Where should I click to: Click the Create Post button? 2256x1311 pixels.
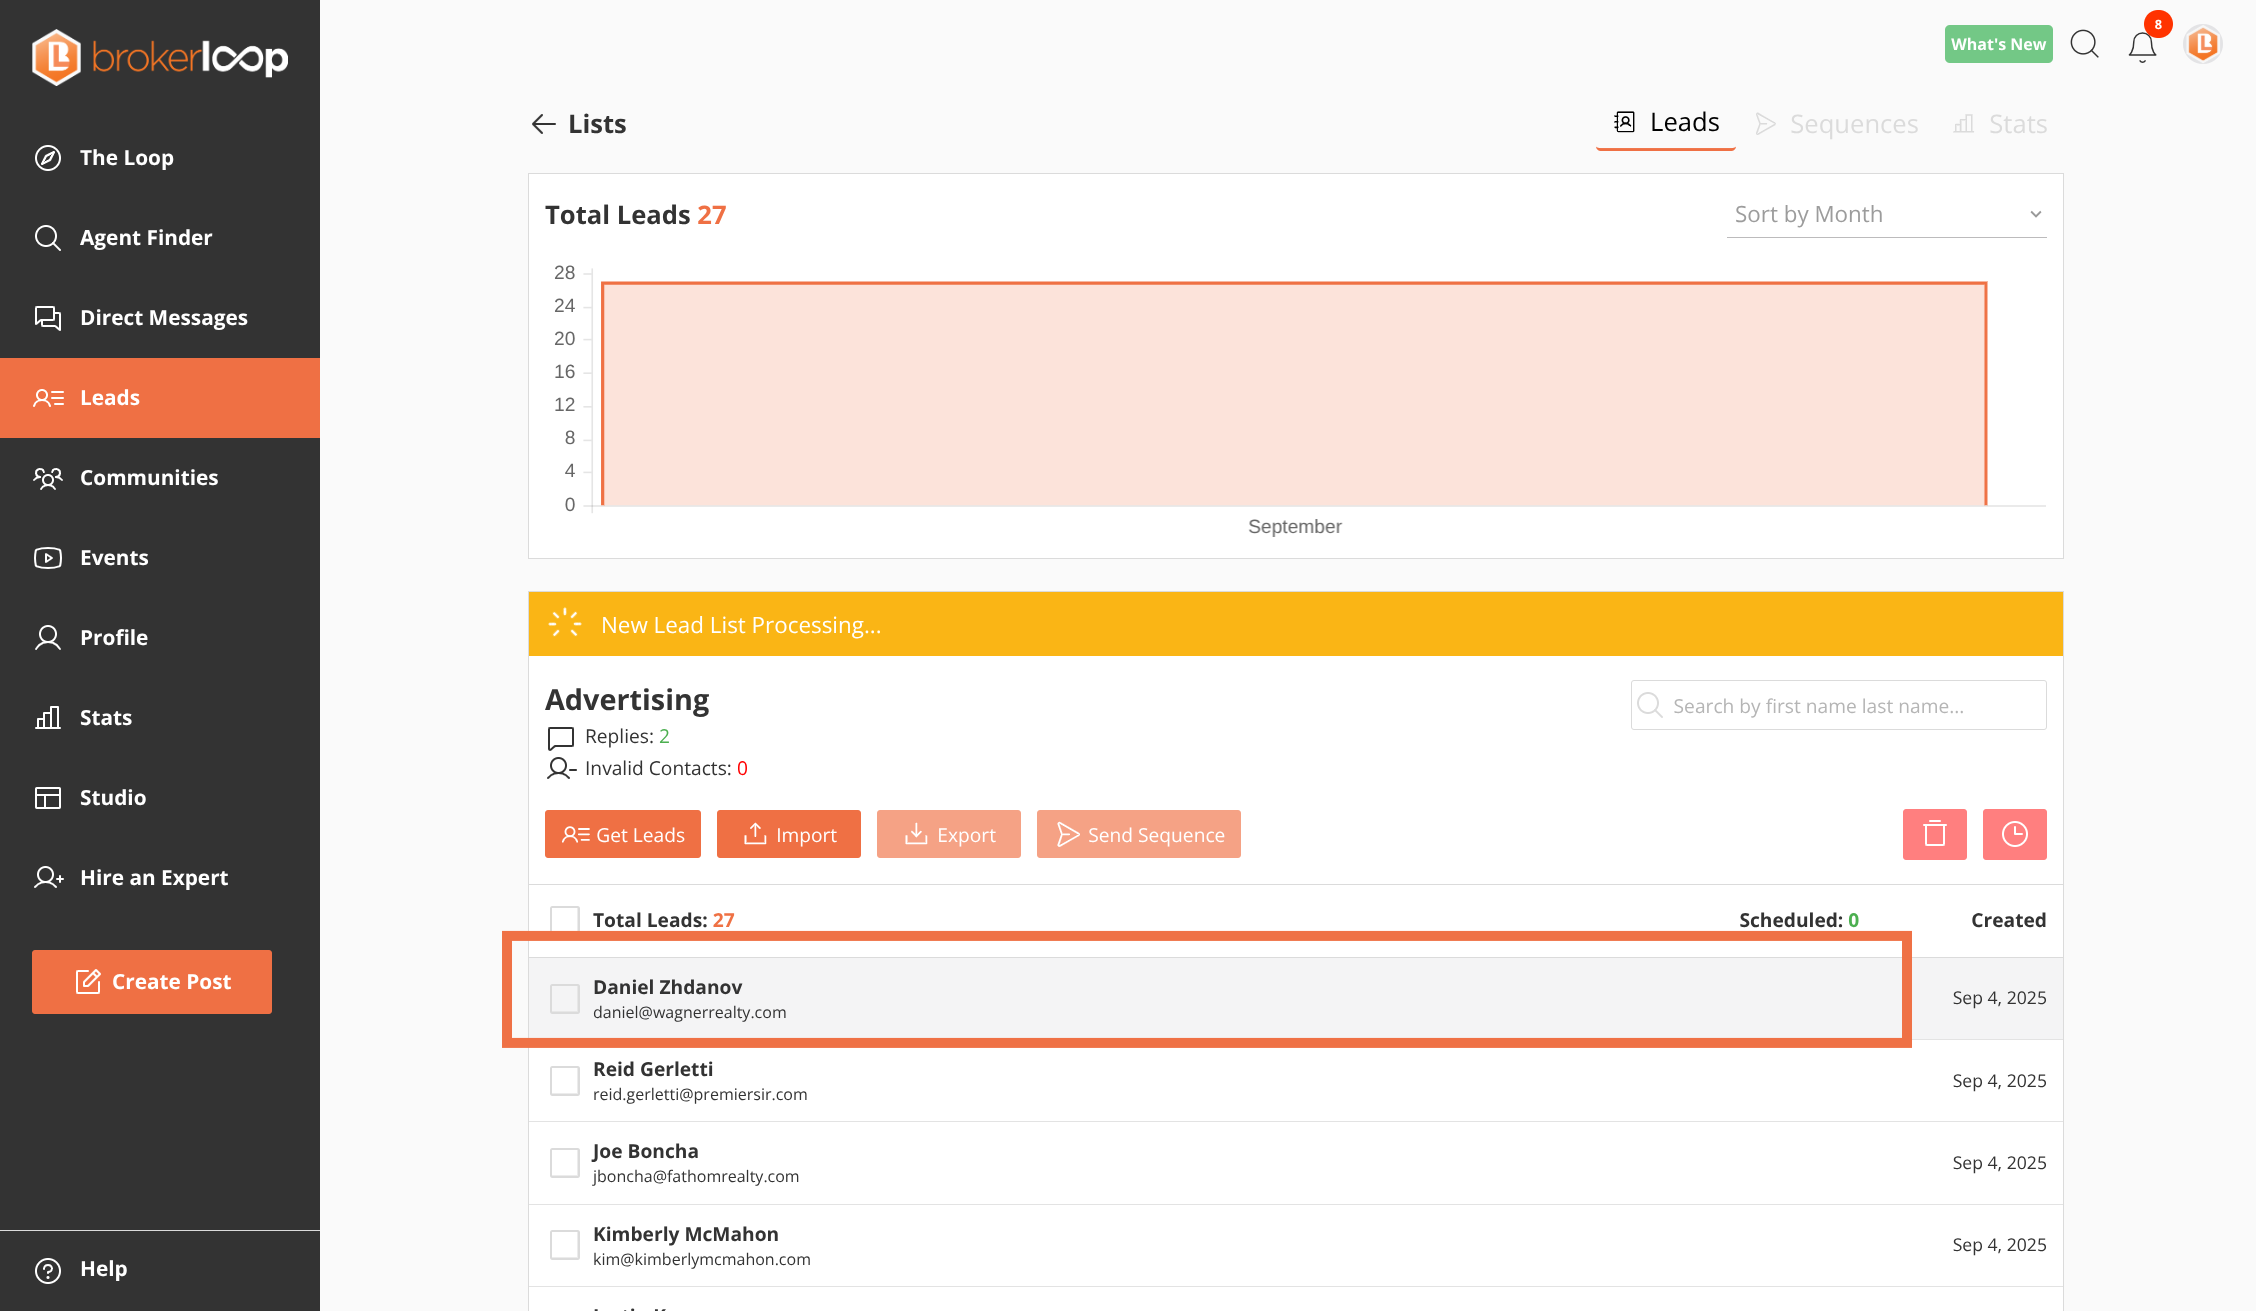coord(152,982)
